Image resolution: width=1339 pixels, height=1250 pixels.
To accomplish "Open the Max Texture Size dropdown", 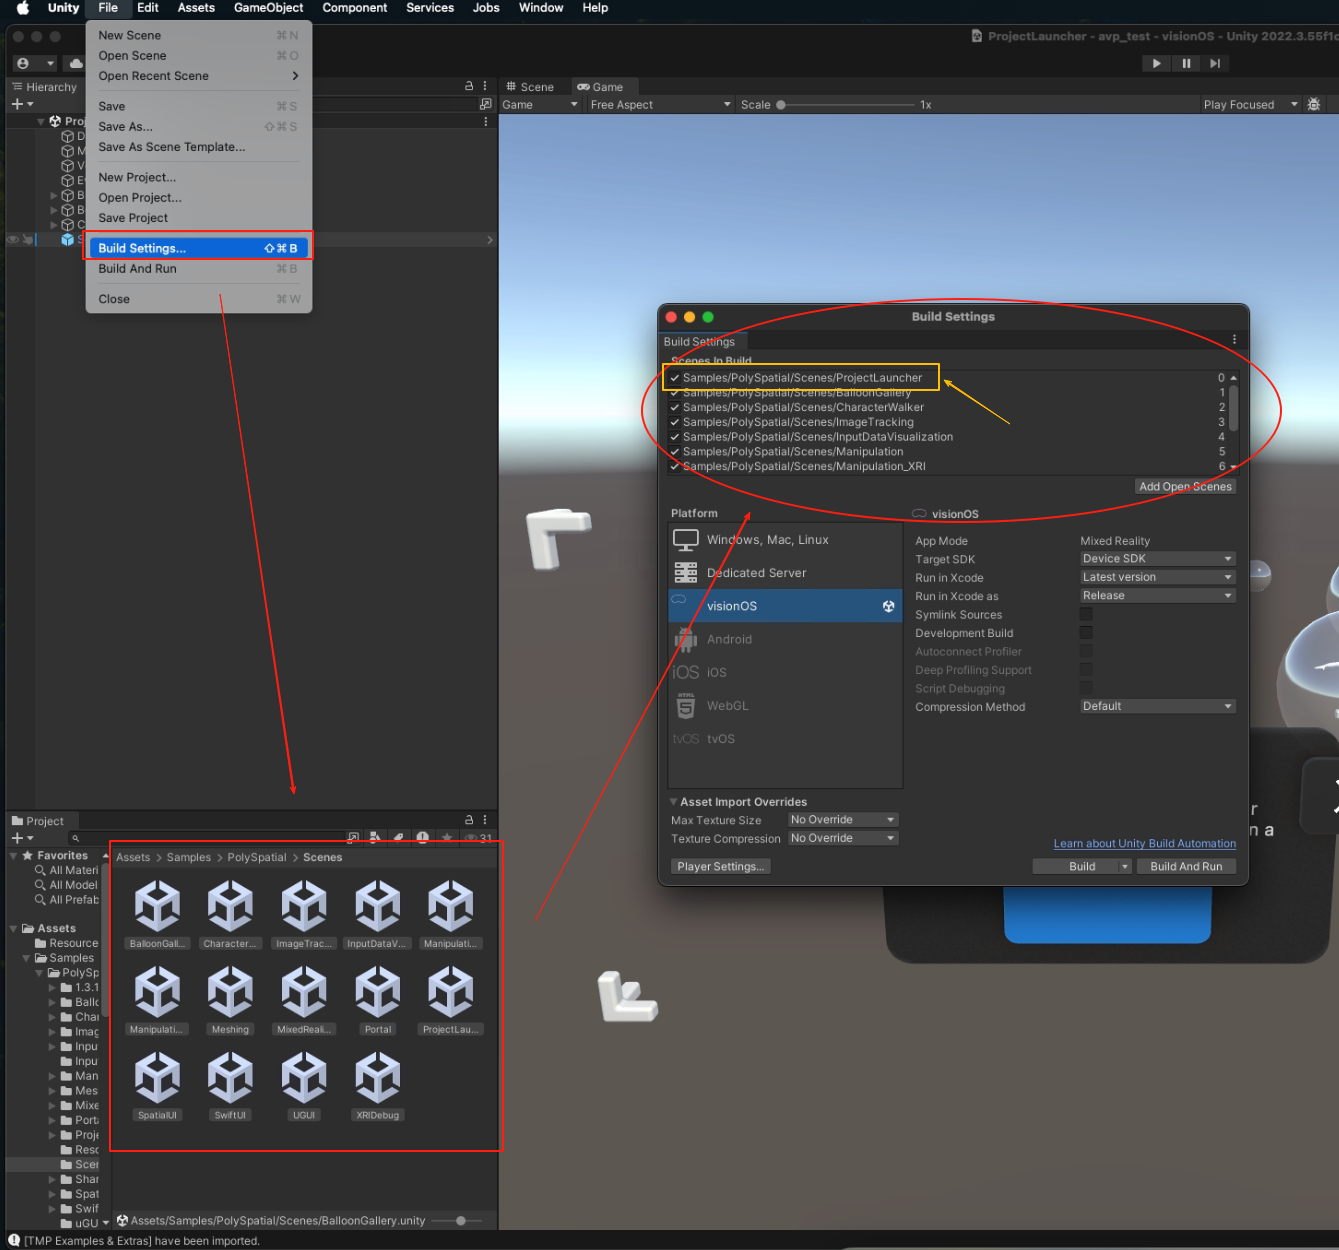I will [843, 820].
